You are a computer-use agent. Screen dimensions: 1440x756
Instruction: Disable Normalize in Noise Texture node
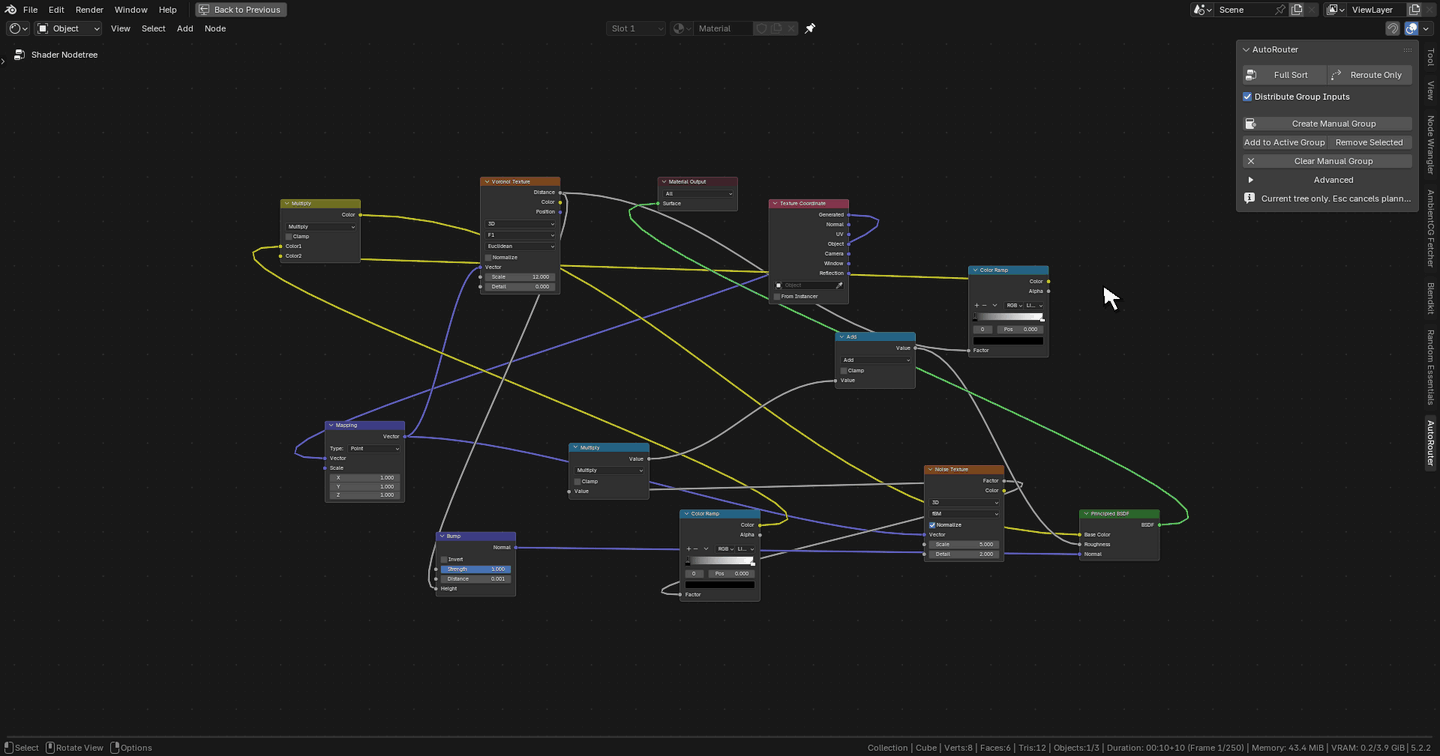(932, 525)
